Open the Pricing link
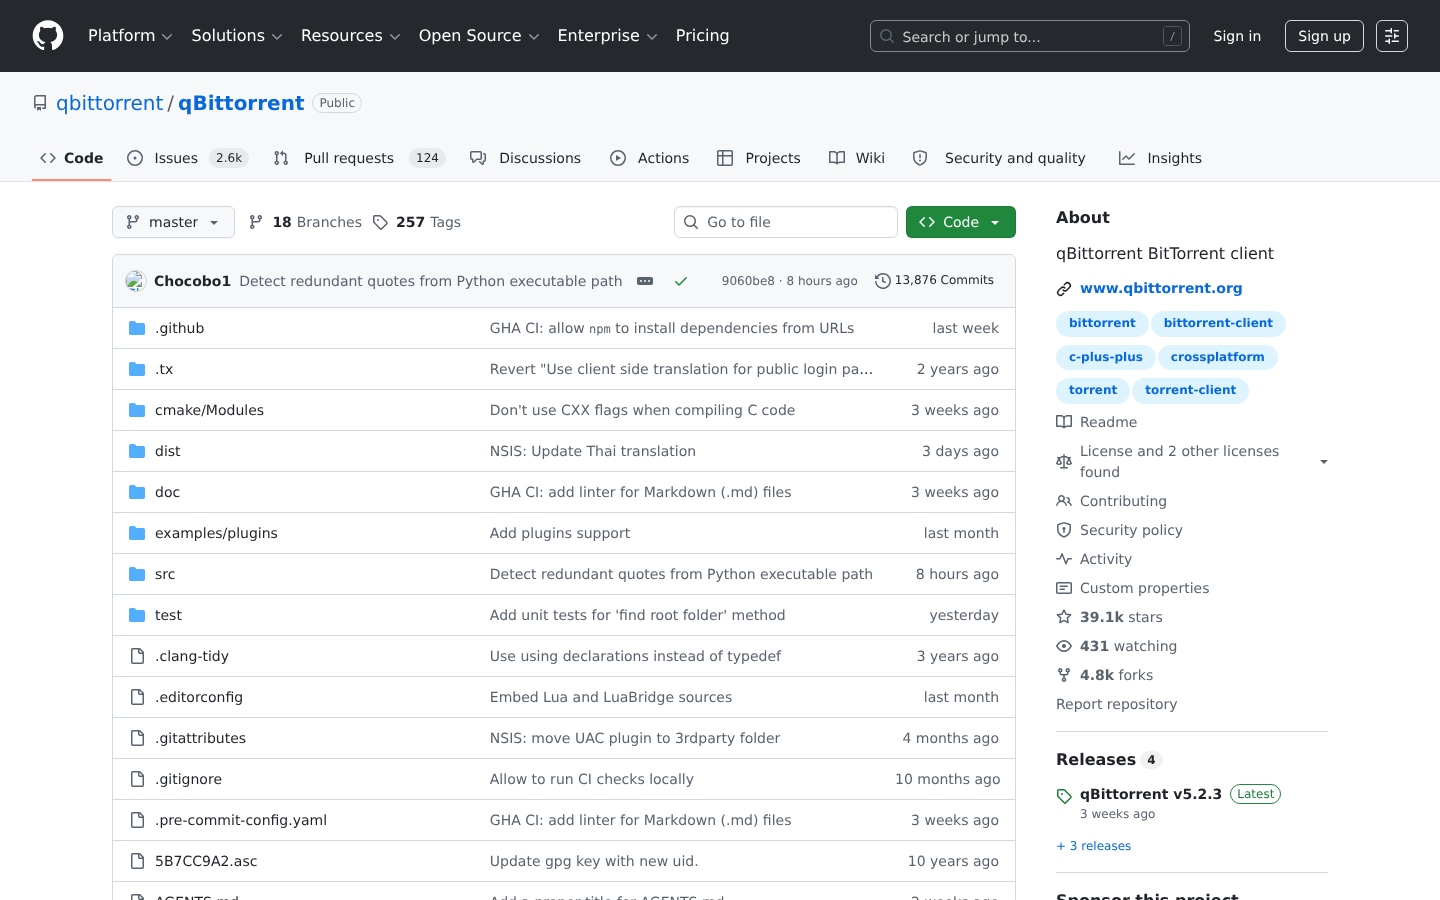 [x=702, y=36]
